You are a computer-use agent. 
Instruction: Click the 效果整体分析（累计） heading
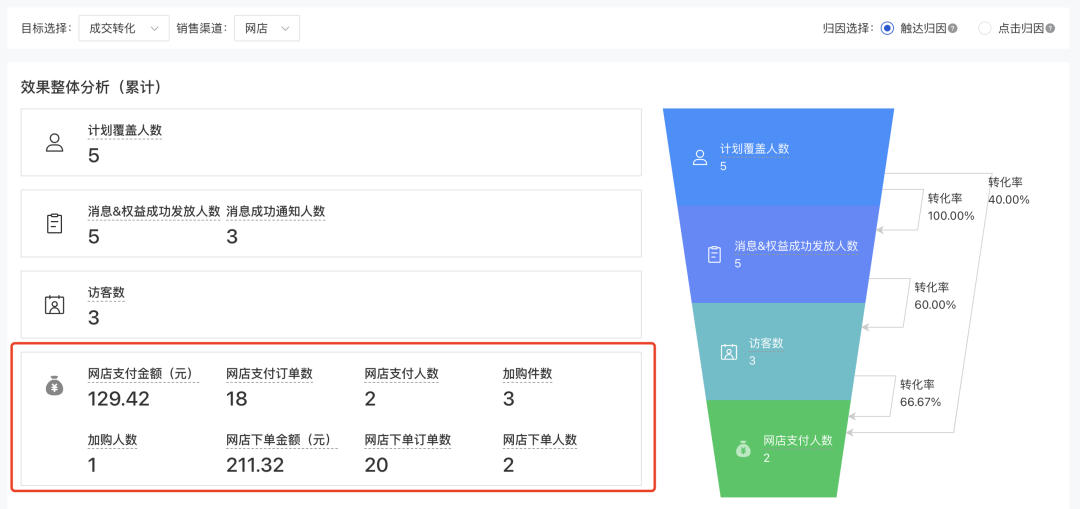click(90, 87)
